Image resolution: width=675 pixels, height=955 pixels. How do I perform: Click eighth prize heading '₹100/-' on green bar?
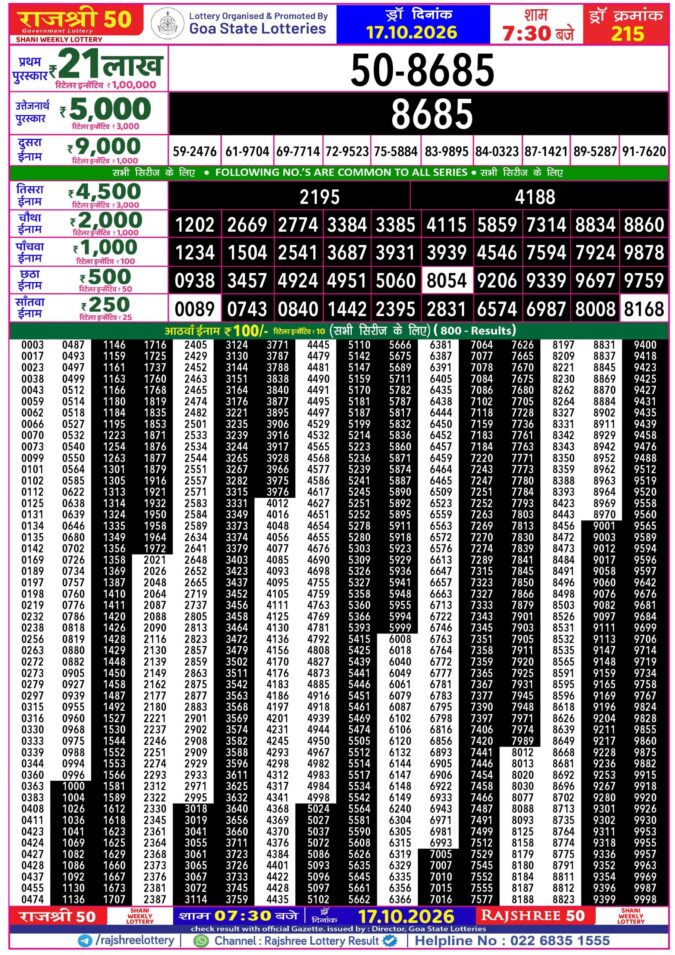(246, 331)
